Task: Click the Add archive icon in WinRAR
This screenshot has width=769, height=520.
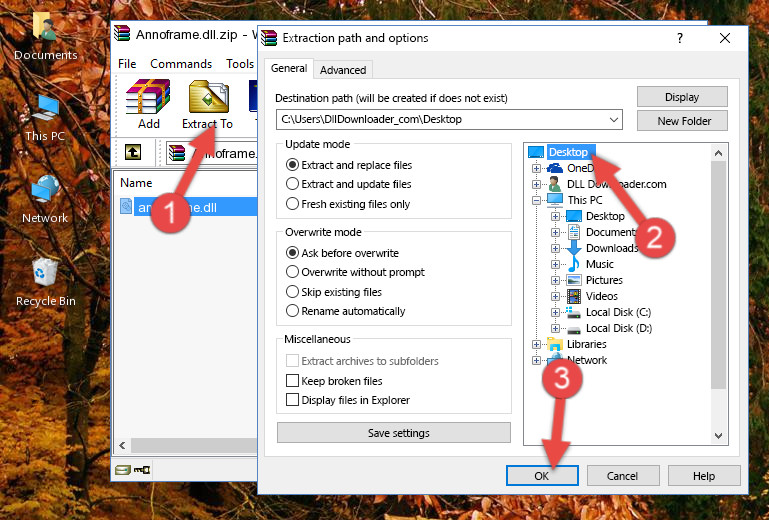Action: tap(148, 97)
